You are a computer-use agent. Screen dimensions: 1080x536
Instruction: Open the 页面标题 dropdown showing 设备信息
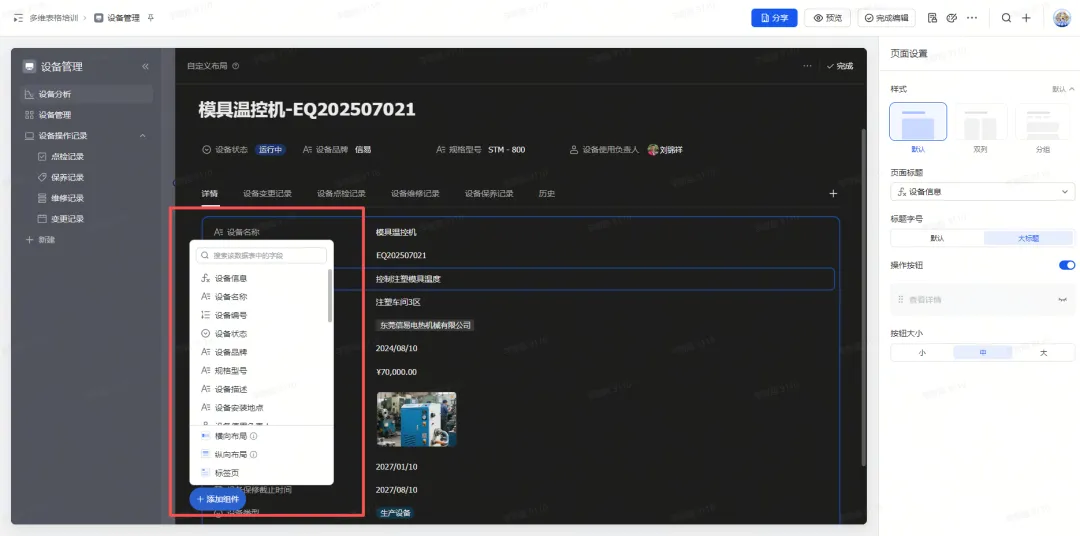[982, 192]
